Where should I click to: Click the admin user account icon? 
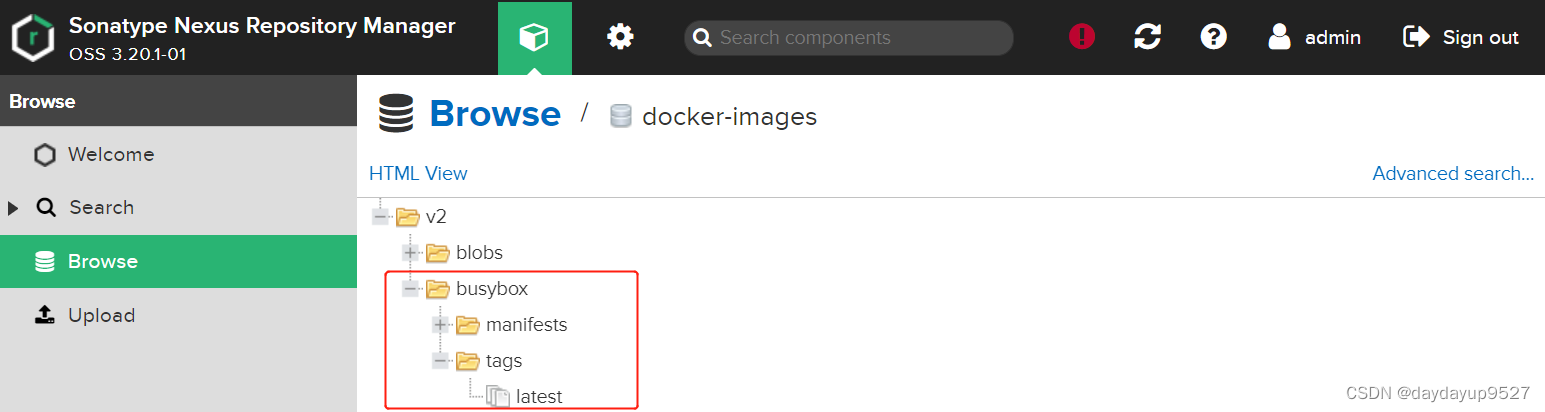pyautogui.click(x=1280, y=38)
